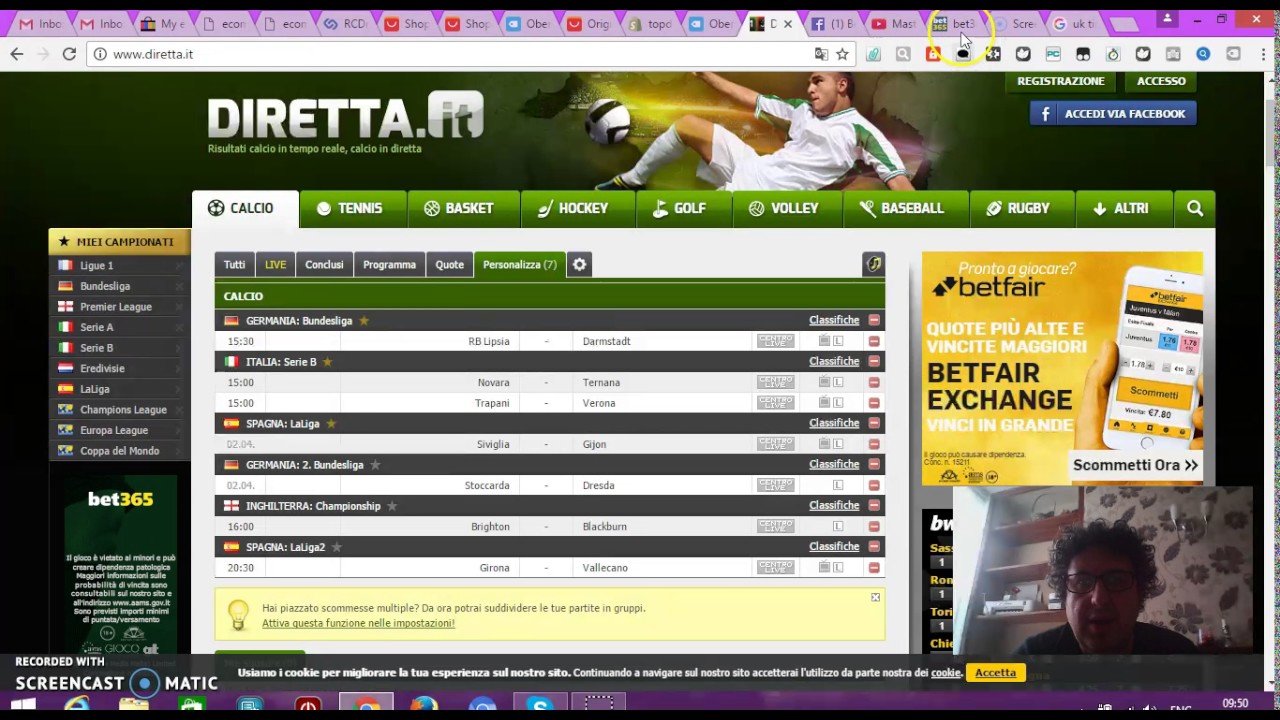Remove the Novara - Ternana match row
The width and height of the screenshot is (1280, 720).
click(x=874, y=382)
